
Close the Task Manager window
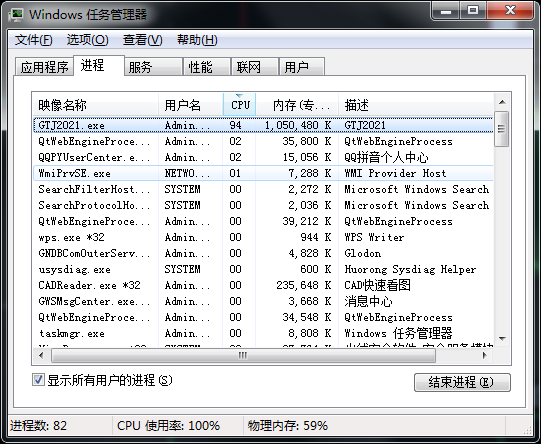(510, 11)
